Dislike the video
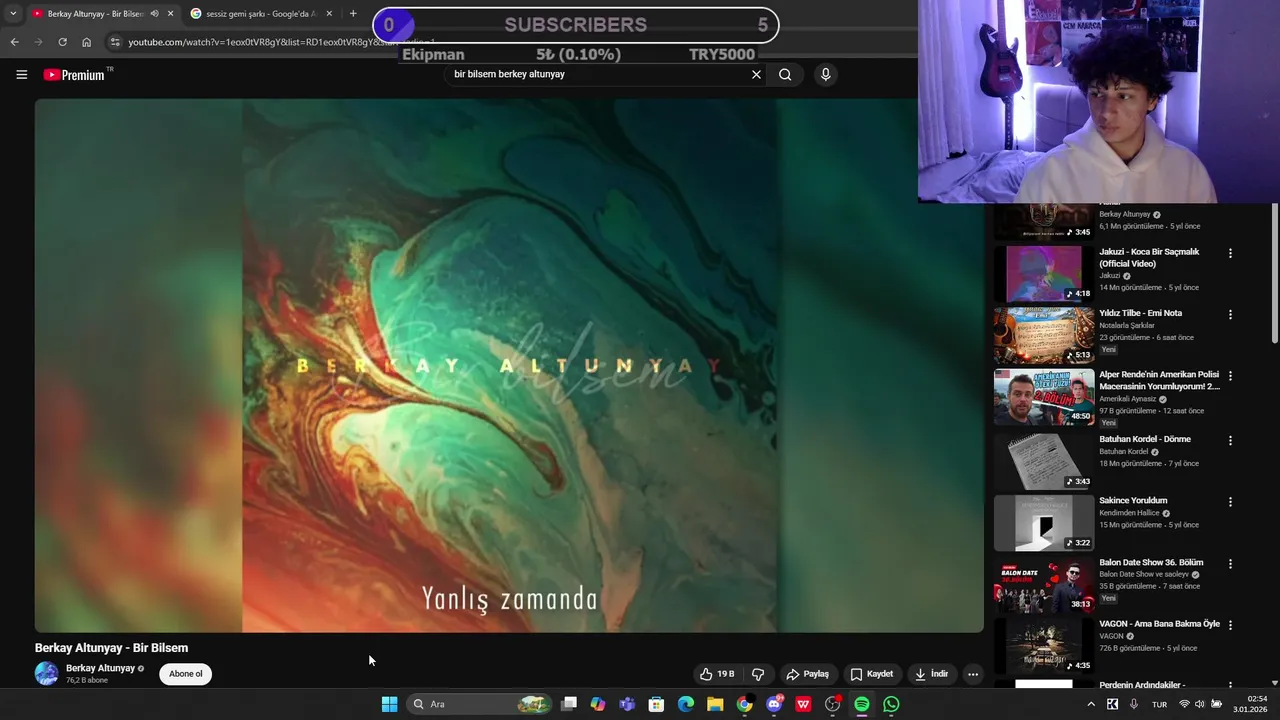Screen dimensions: 1280x720 click(x=758, y=674)
